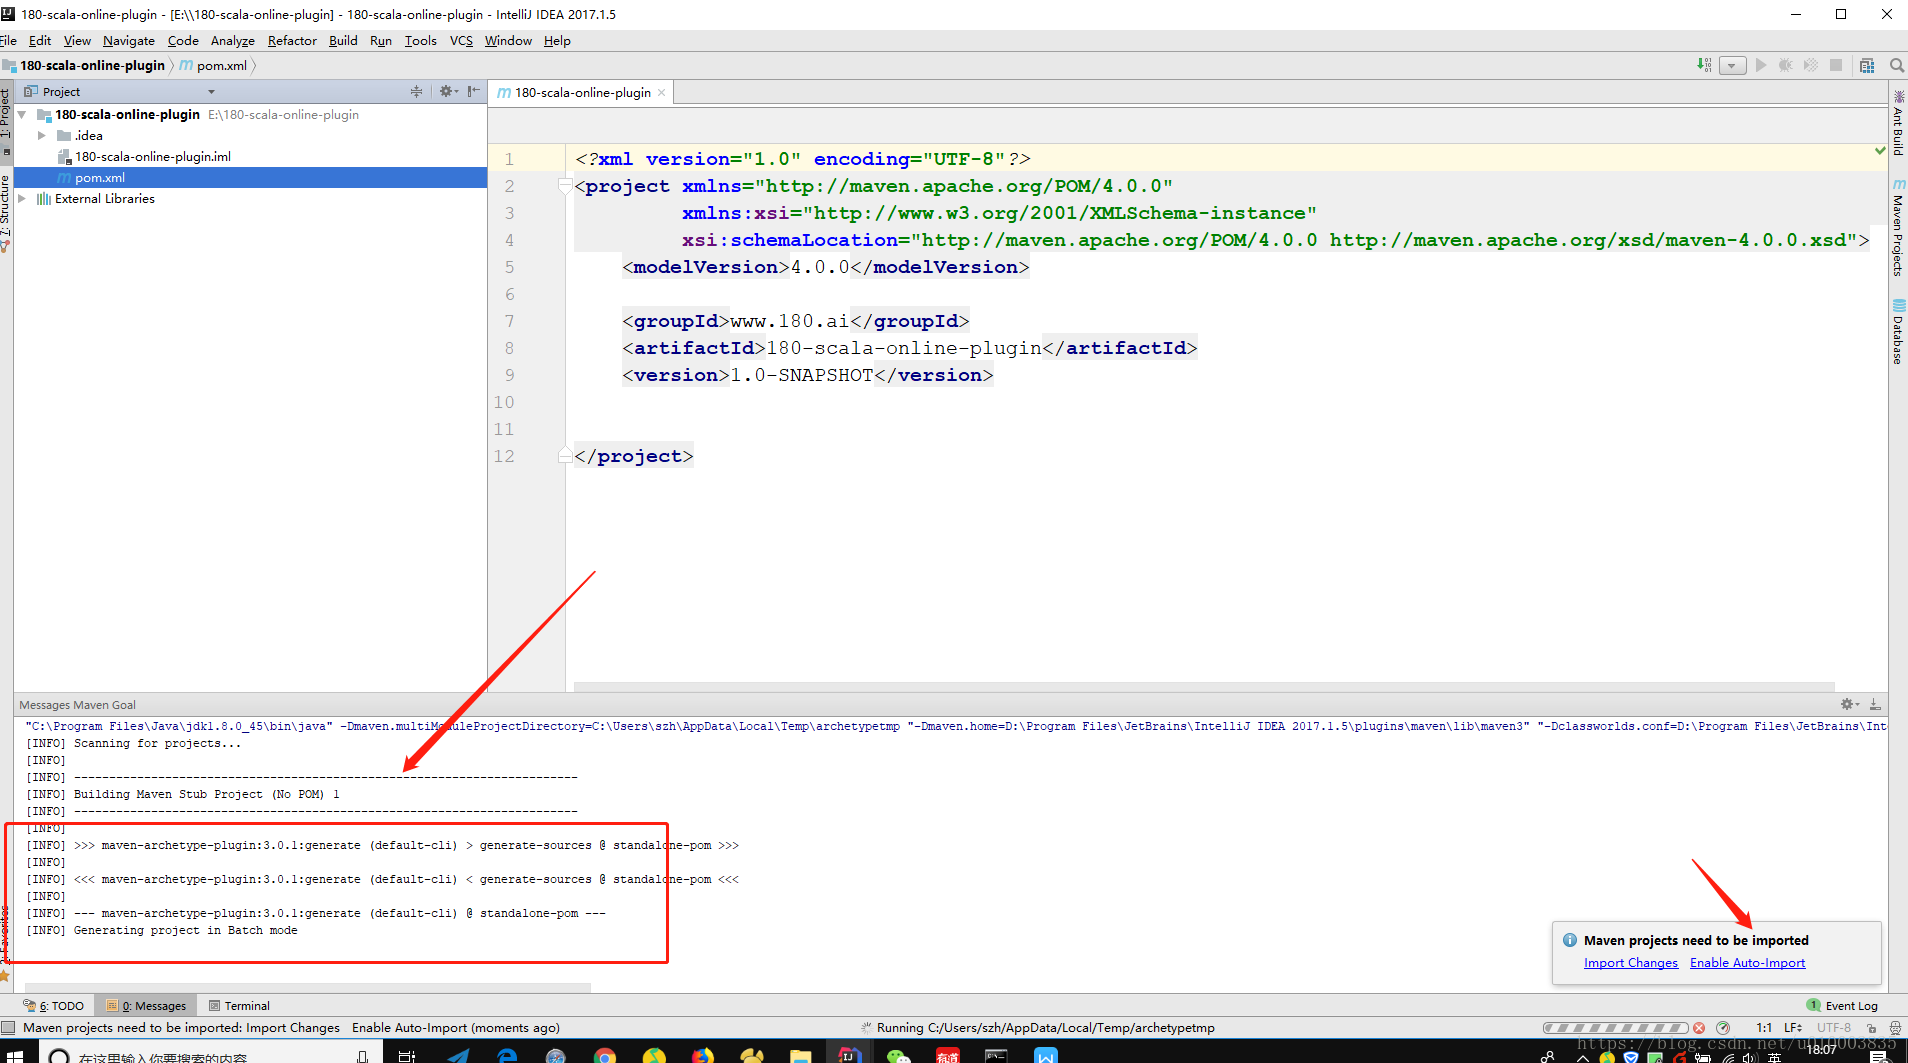Click the scroll-from-source target icon
This screenshot has height=1063, width=1908.
click(417, 91)
